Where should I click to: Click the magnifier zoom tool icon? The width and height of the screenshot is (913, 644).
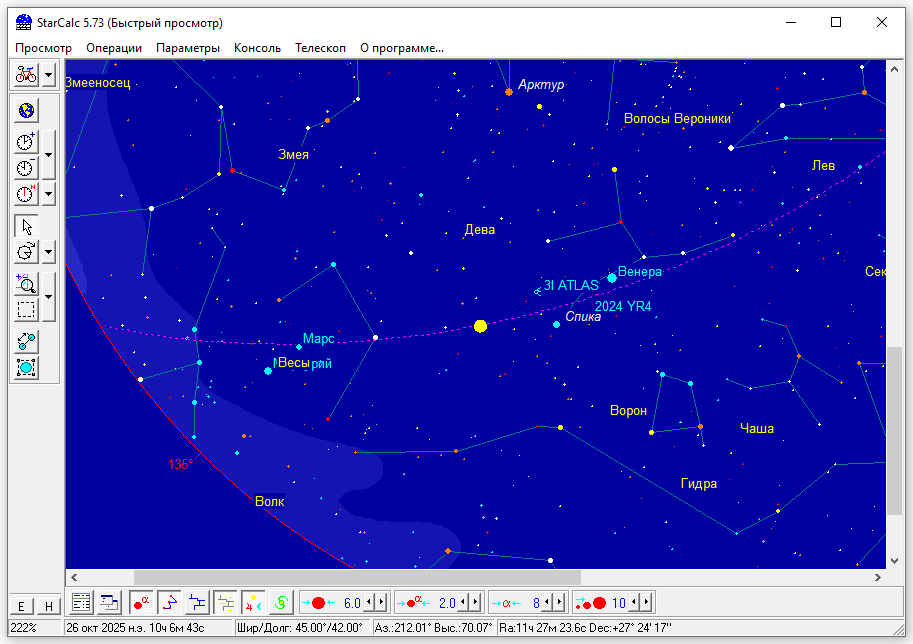[26, 283]
